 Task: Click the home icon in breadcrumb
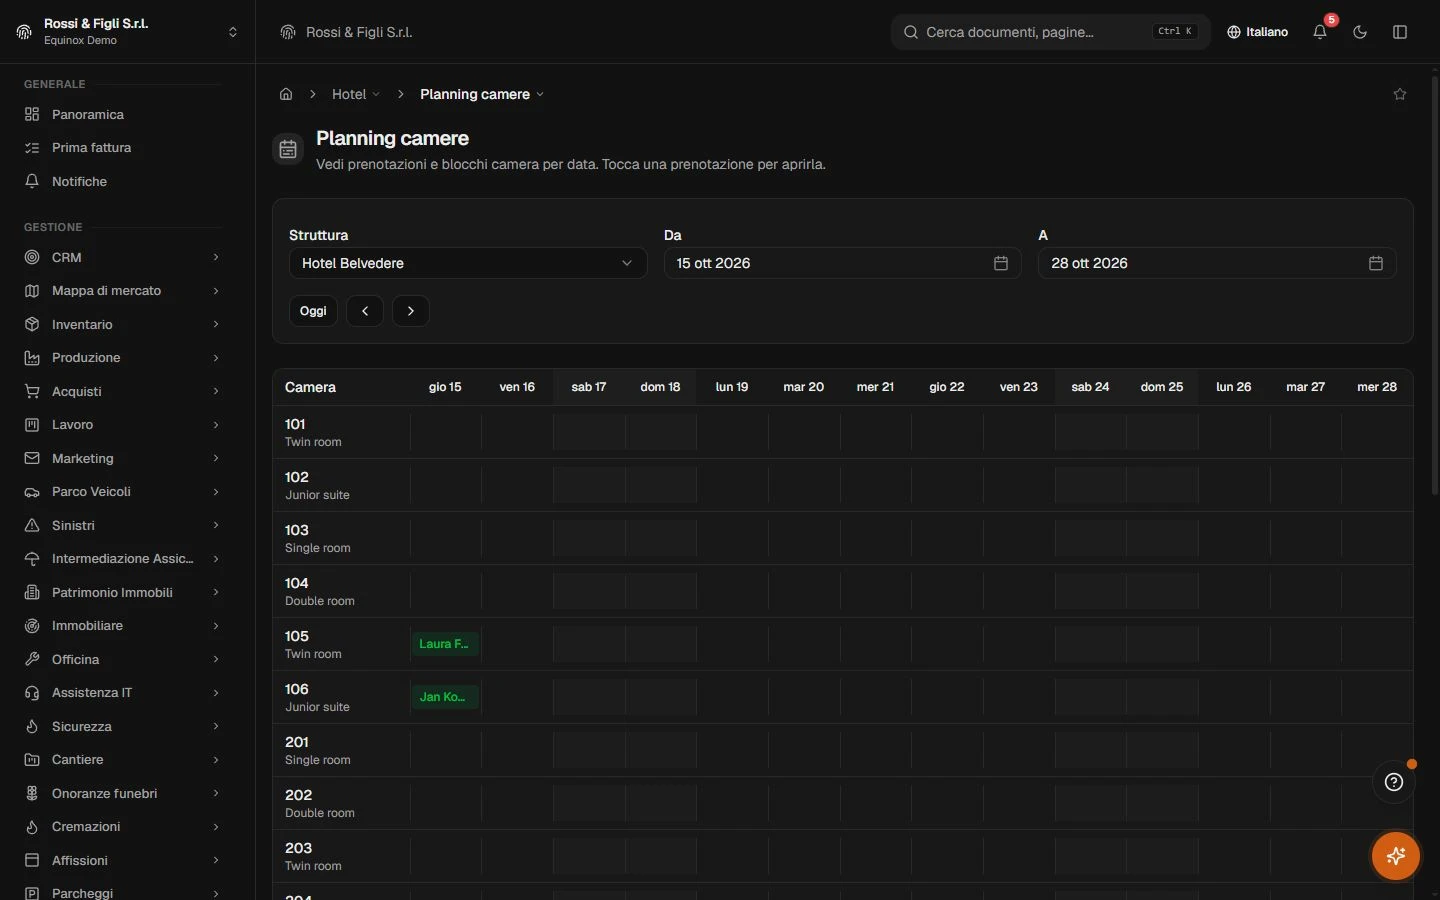click(286, 94)
